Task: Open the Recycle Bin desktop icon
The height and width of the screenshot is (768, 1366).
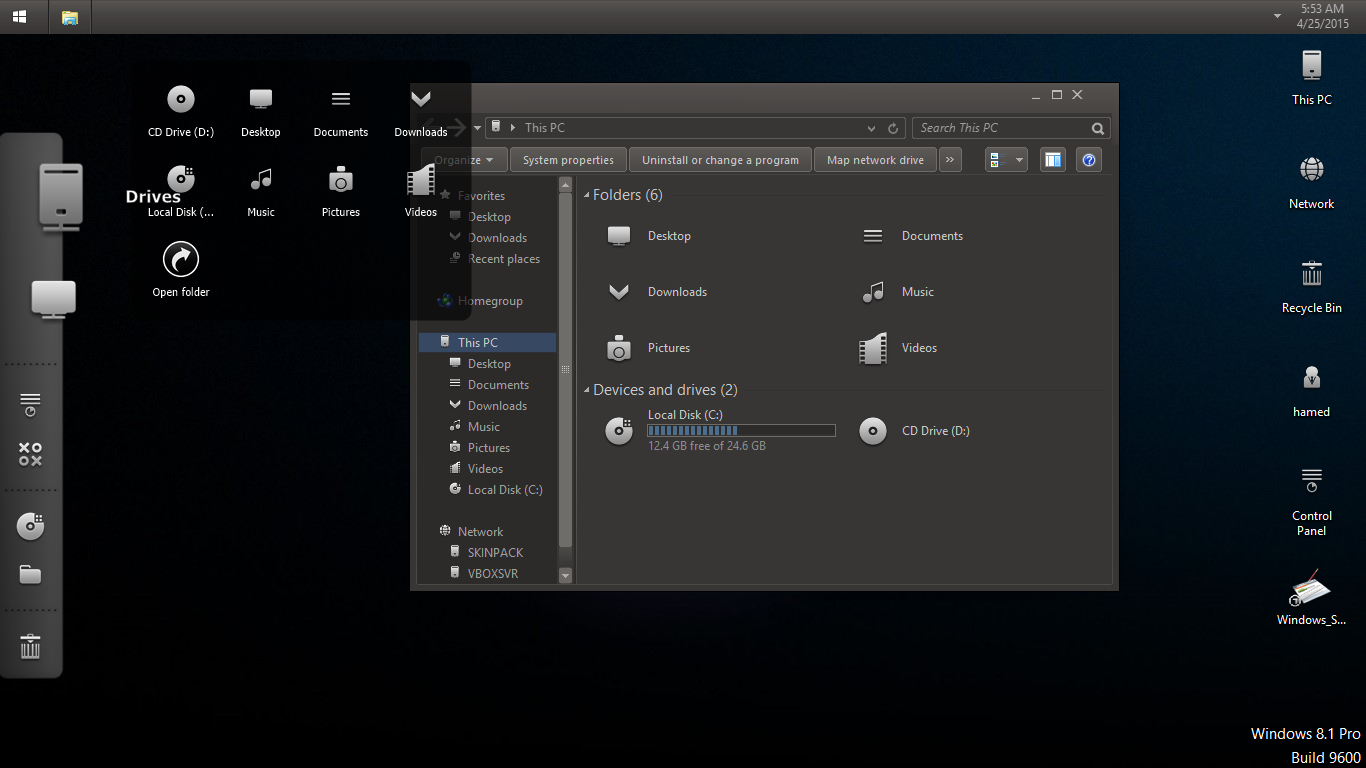Action: [x=1311, y=275]
